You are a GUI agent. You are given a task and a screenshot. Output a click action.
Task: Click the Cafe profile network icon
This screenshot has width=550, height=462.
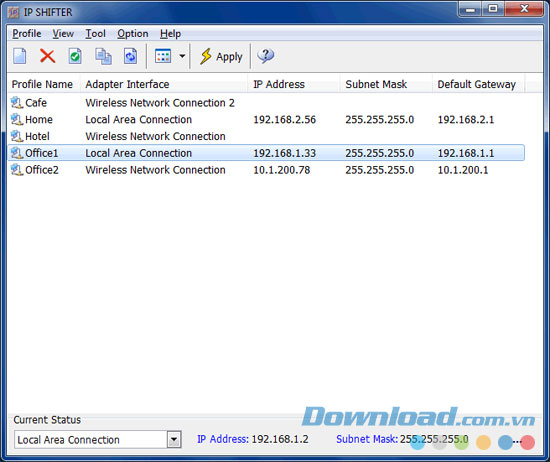coord(17,102)
